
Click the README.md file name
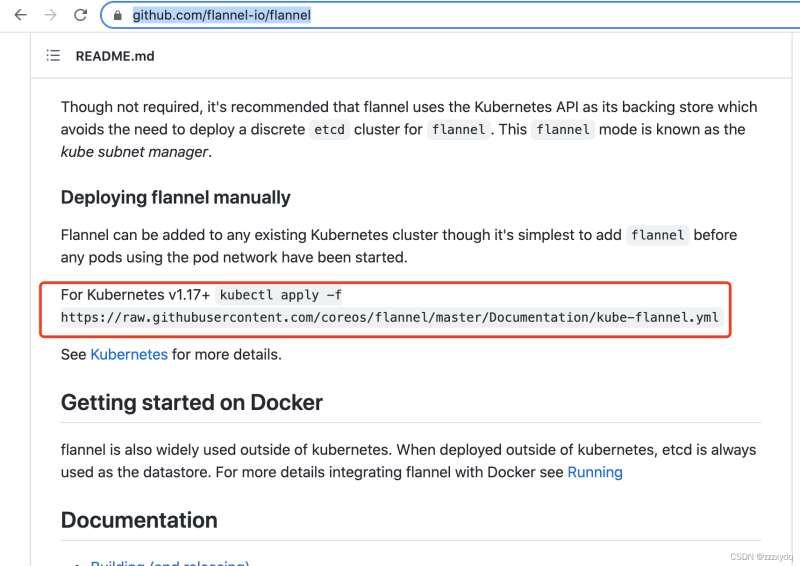tap(115, 56)
